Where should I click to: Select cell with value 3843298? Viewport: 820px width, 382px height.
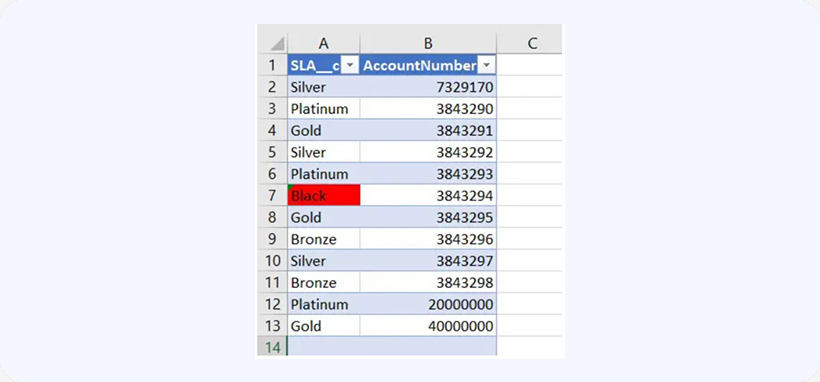pos(428,282)
